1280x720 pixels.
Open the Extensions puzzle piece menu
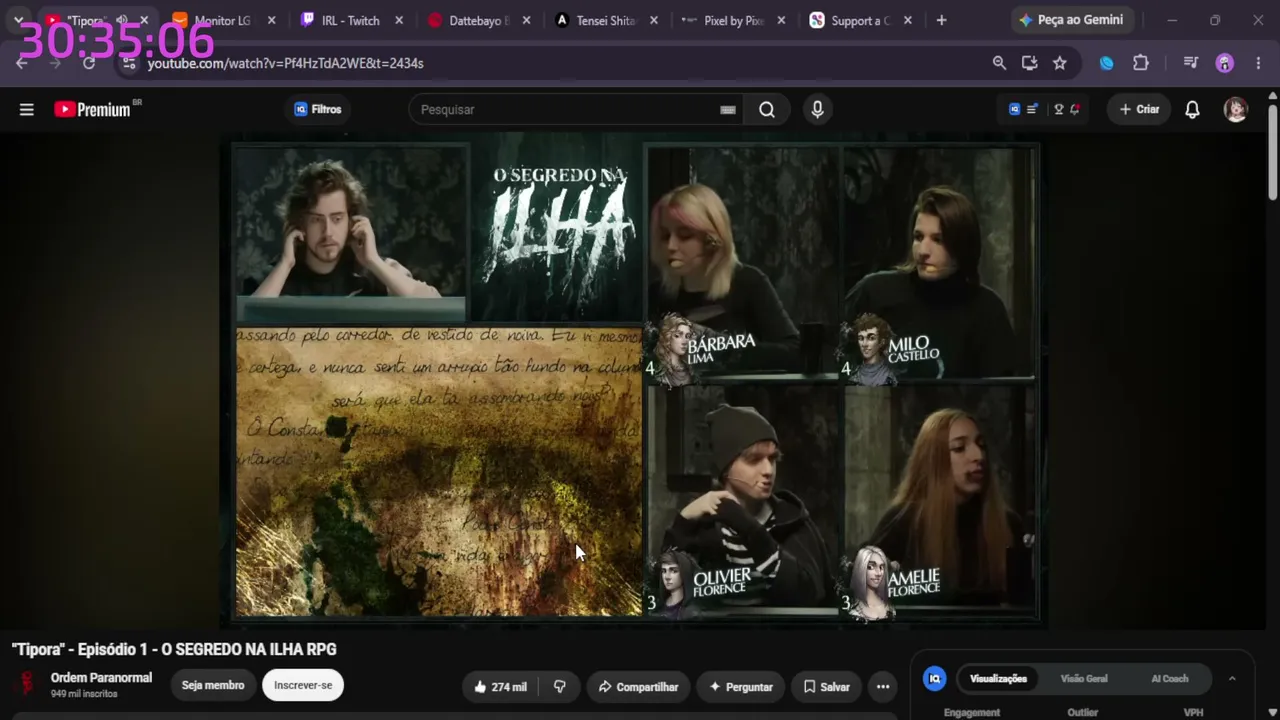click(1141, 63)
